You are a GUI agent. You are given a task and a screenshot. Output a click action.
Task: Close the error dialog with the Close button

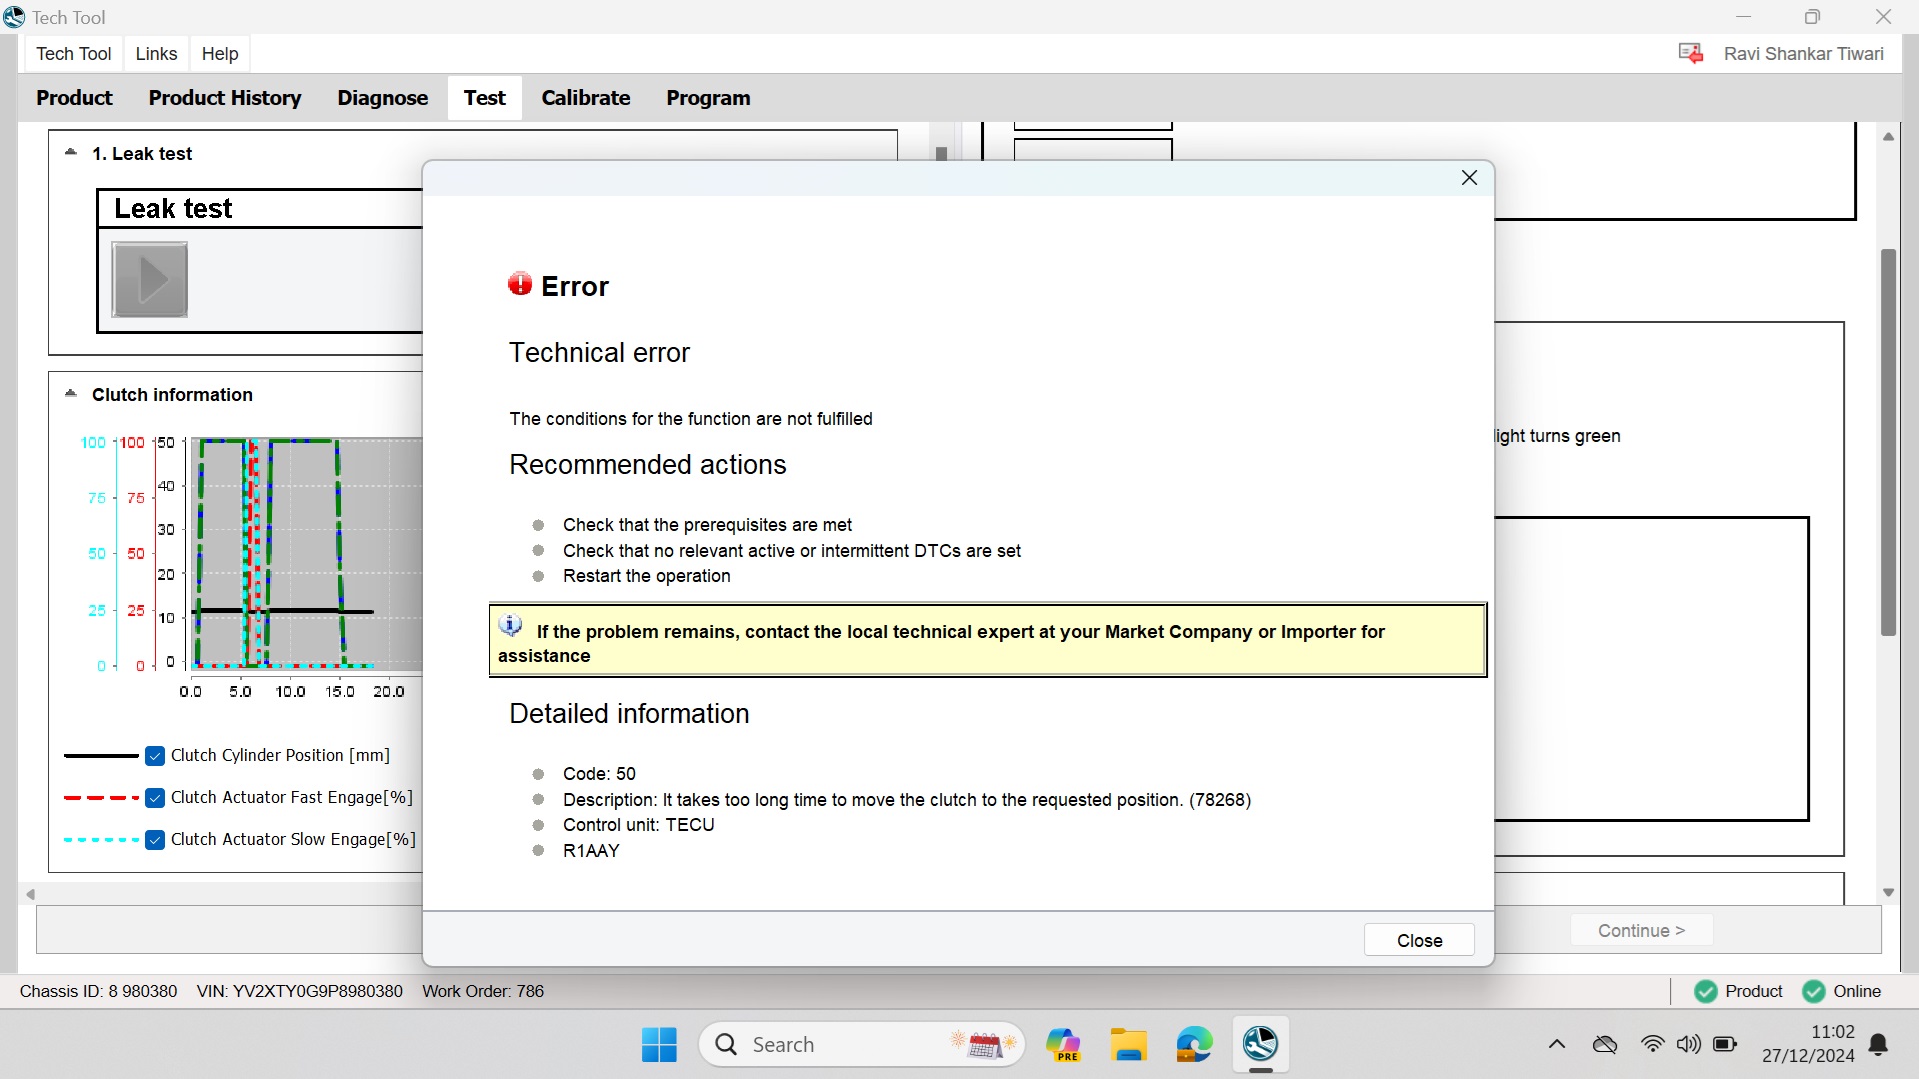(1419, 940)
